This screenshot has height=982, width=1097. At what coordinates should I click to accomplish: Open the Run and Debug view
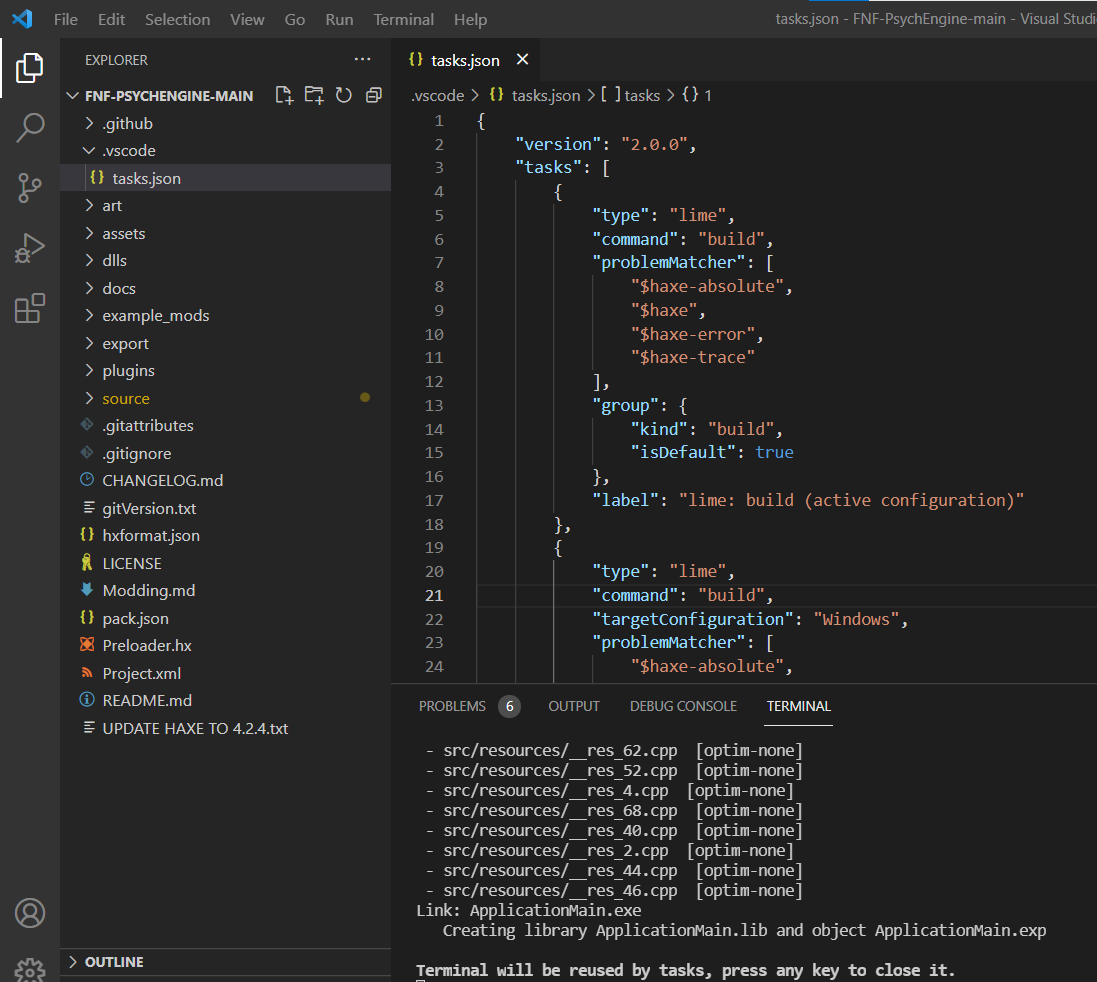30,248
